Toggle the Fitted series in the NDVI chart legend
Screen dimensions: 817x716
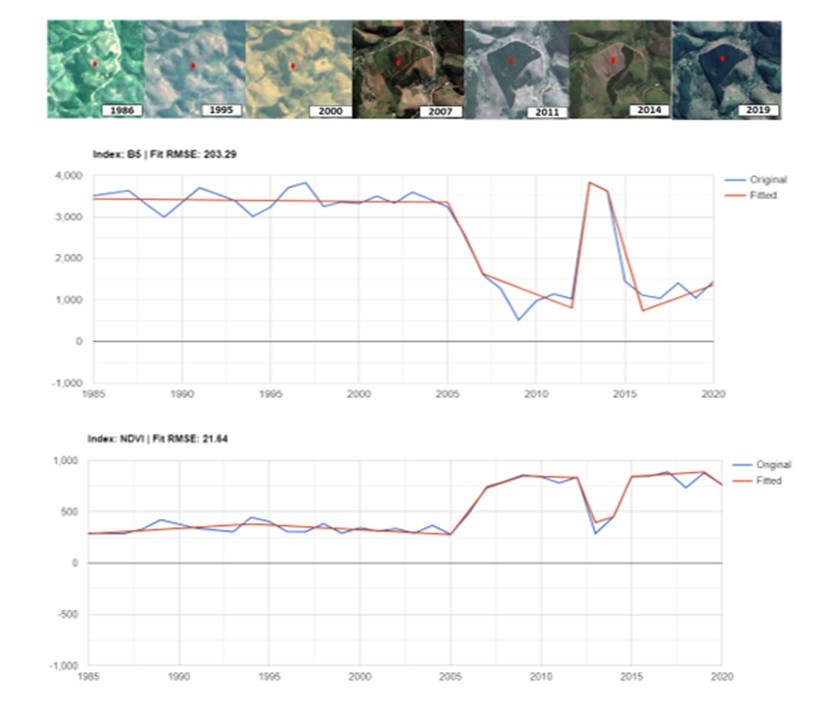[x=767, y=481]
